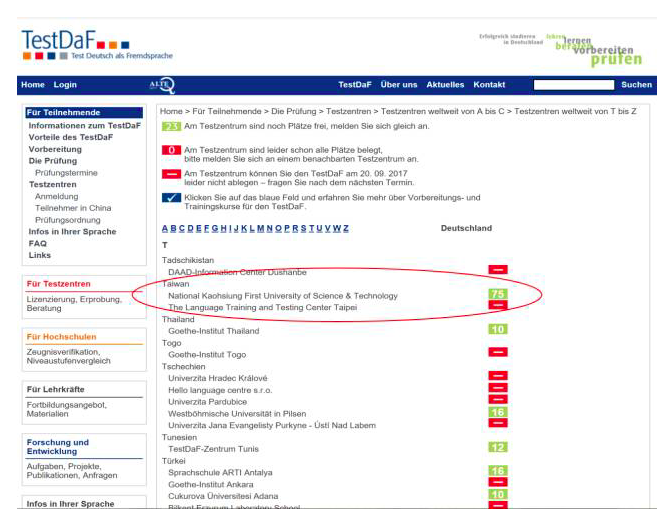Click breadcrumb Für Teilnehmende
667x526 pixels.
pos(227,111)
